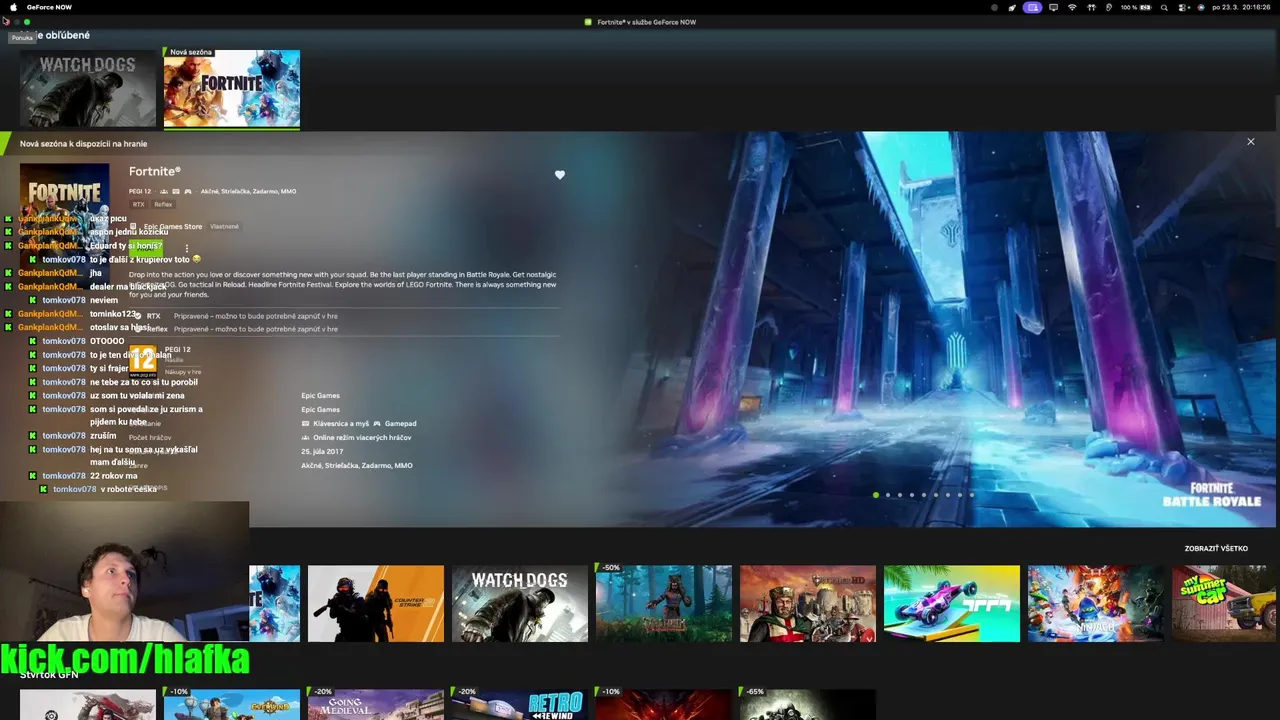Click the RTX tag under Fortnite title

point(138,204)
